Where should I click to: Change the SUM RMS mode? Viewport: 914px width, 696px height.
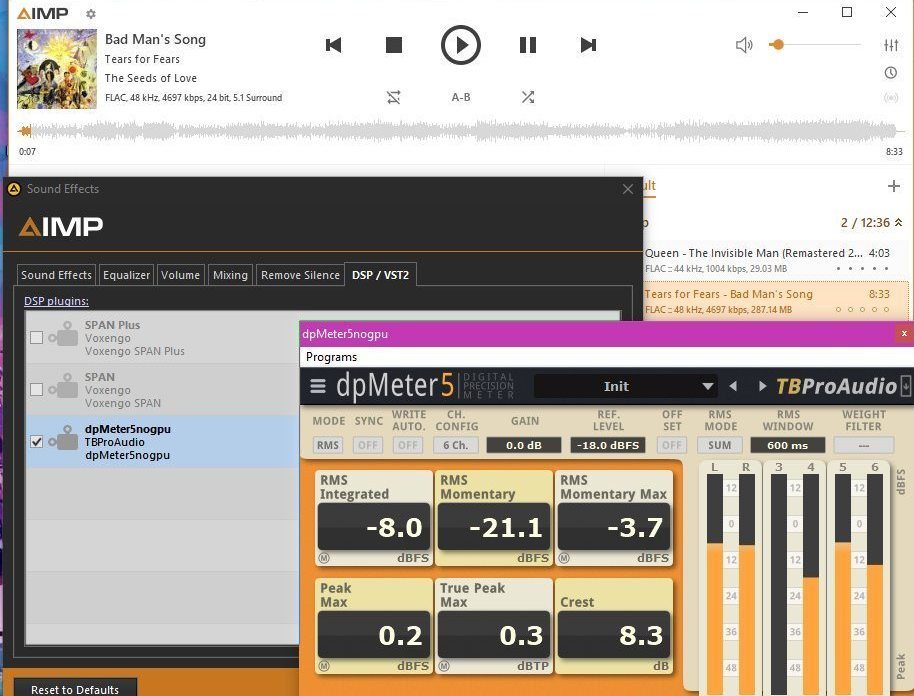(719, 445)
